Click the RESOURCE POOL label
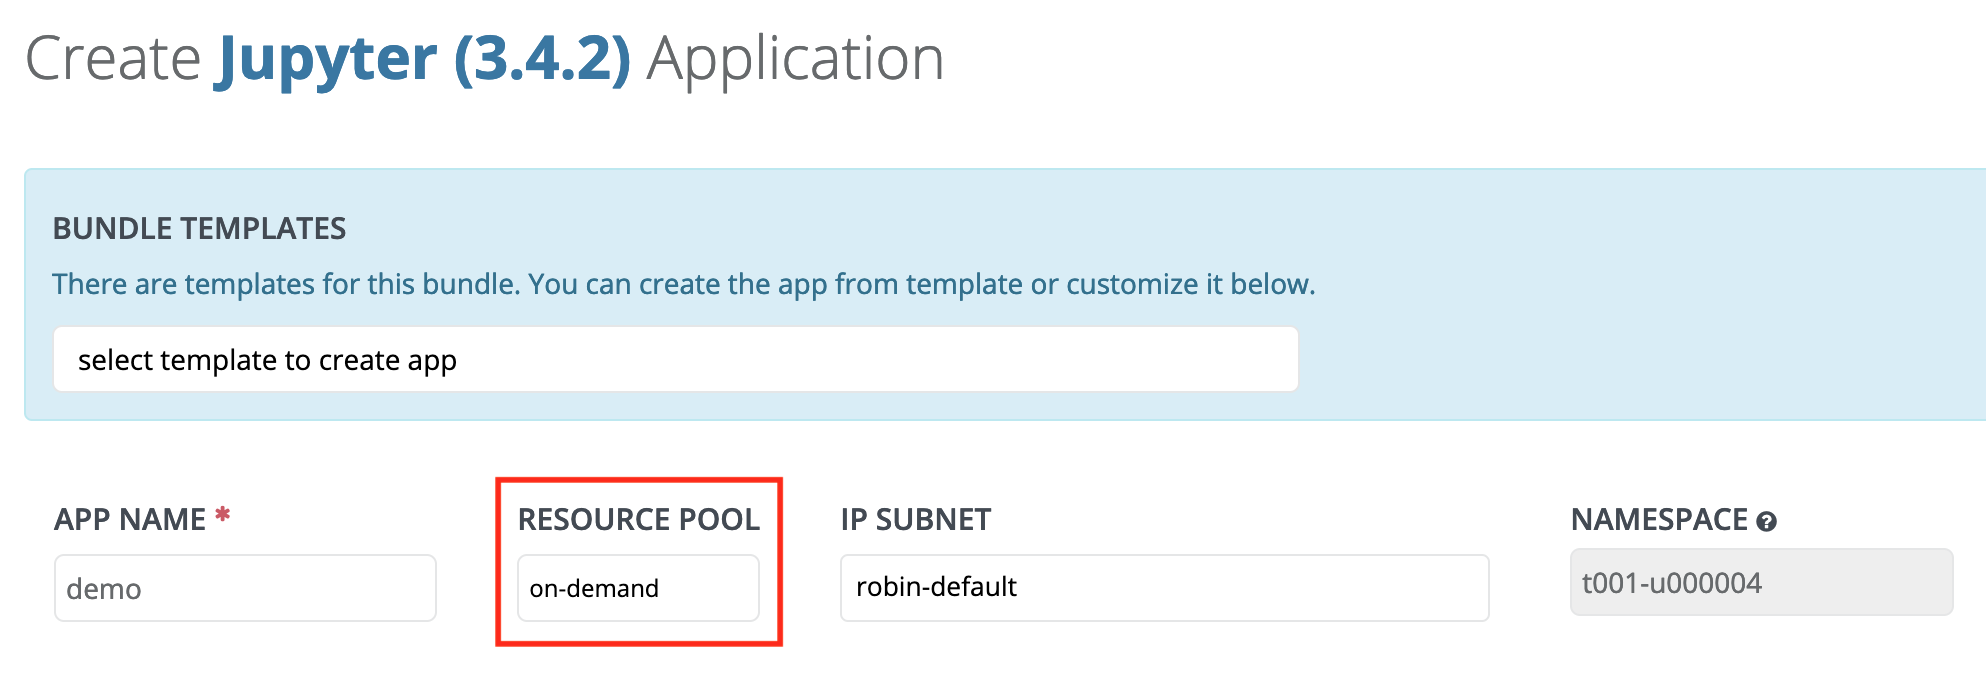The width and height of the screenshot is (1986, 682). 639,519
